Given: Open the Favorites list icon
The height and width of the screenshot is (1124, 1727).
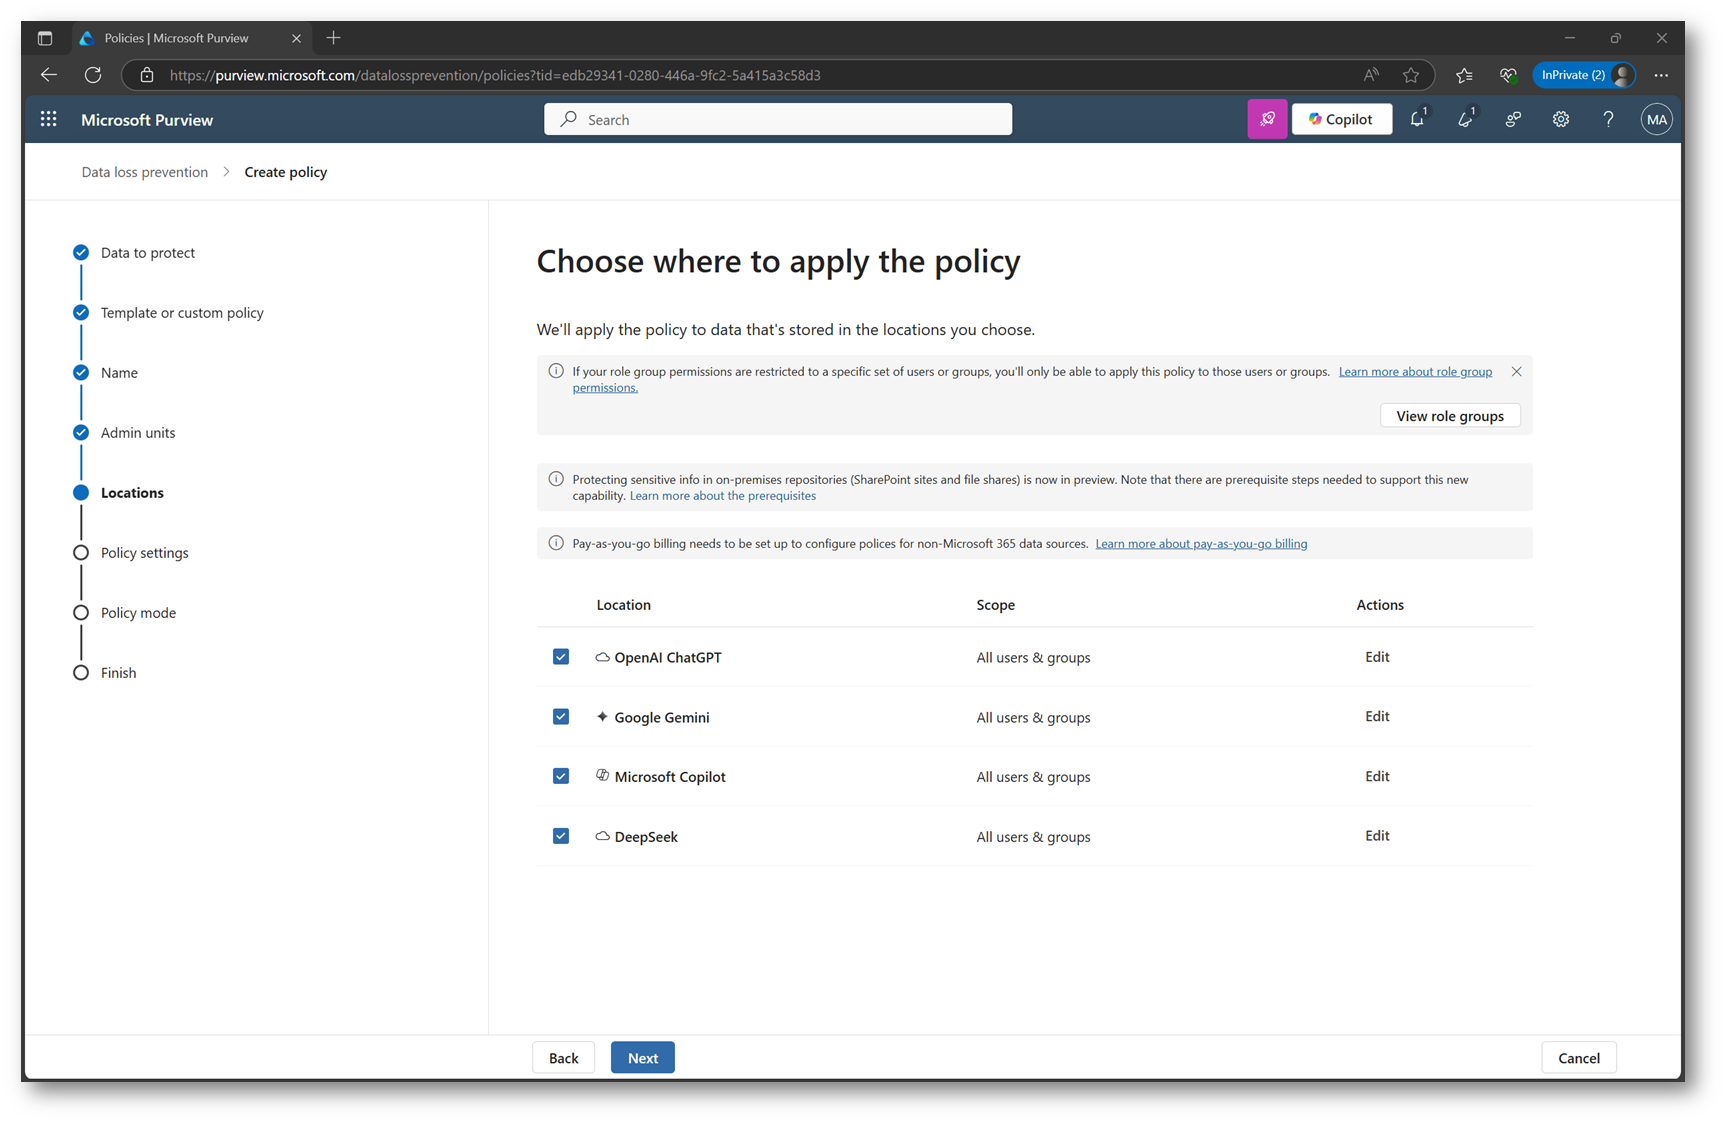Looking at the screenshot, I should point(1464,75).
